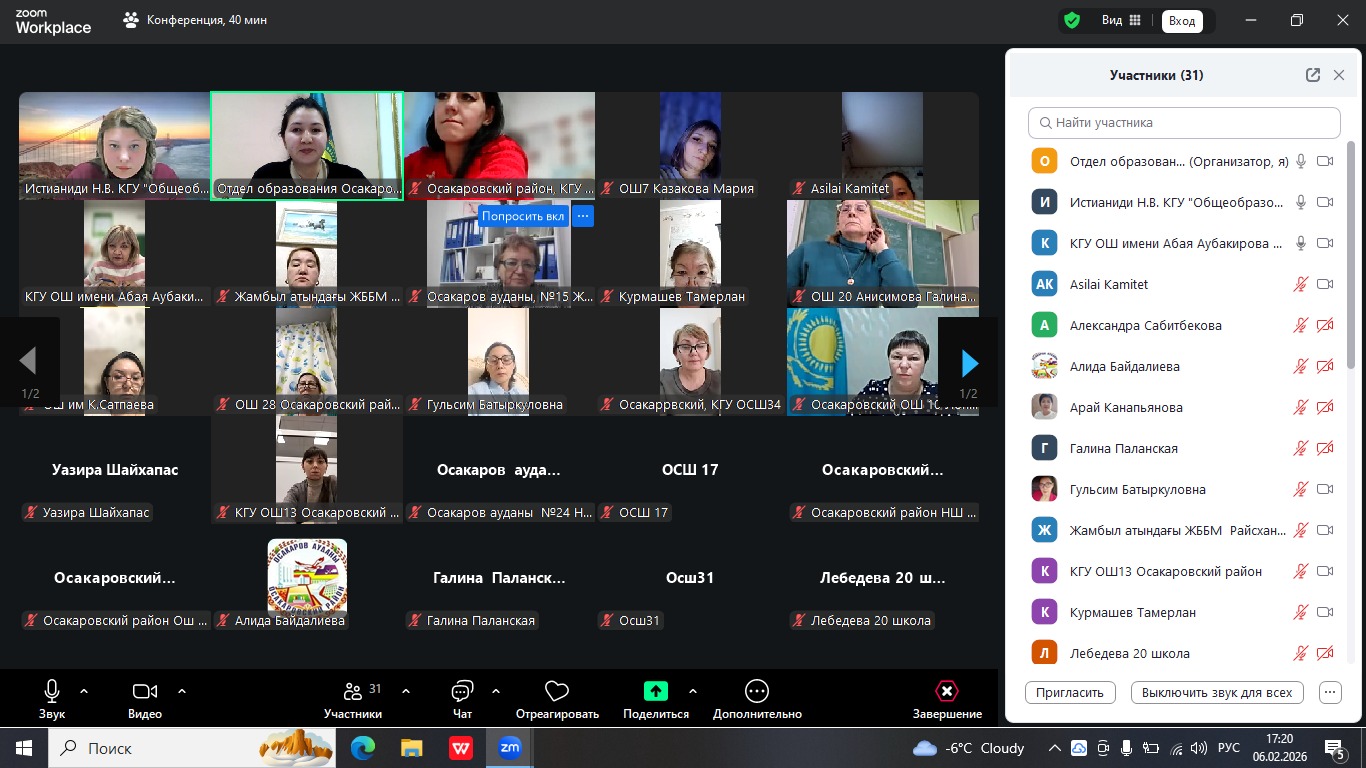This screenshot has width=1366, height=768.
Task: Click the Отреагировать heart reaction icon
Action: click(x=557, y=691)
